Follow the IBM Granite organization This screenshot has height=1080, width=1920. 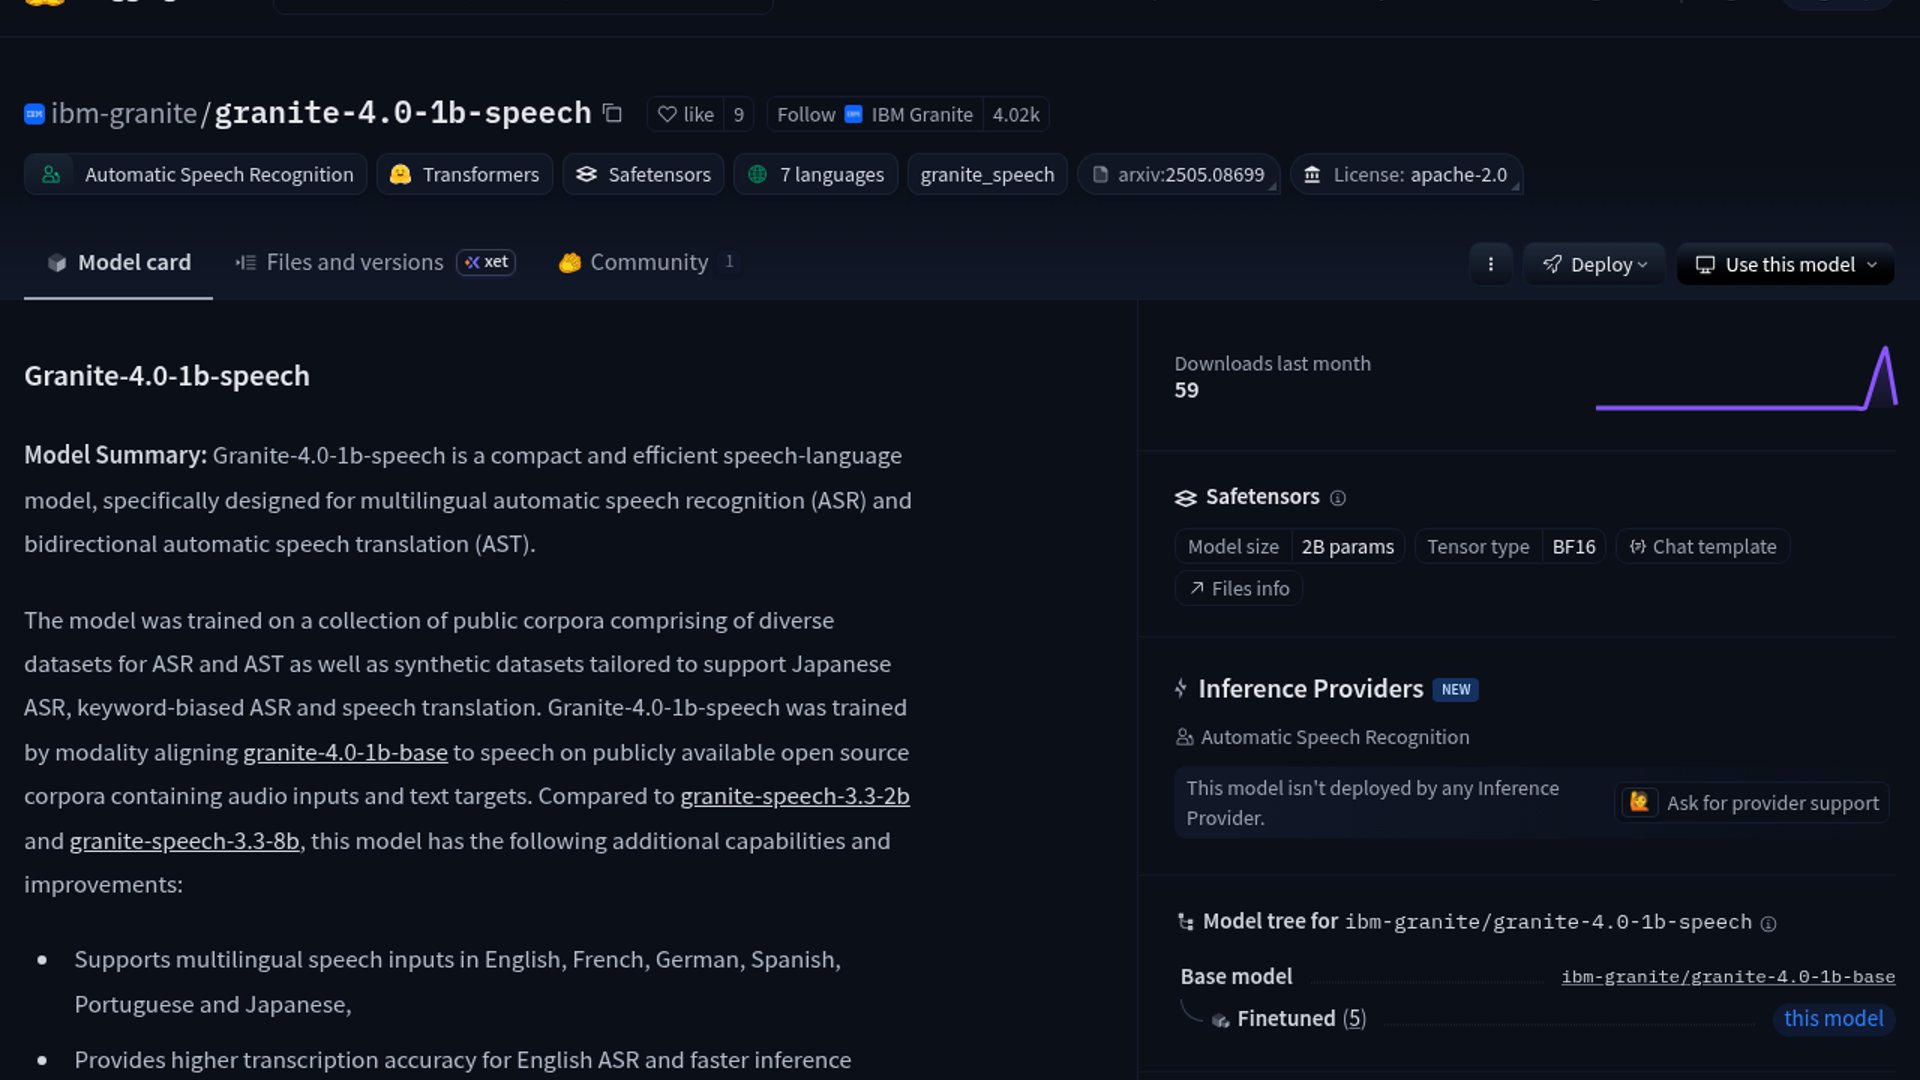[806, 115]
